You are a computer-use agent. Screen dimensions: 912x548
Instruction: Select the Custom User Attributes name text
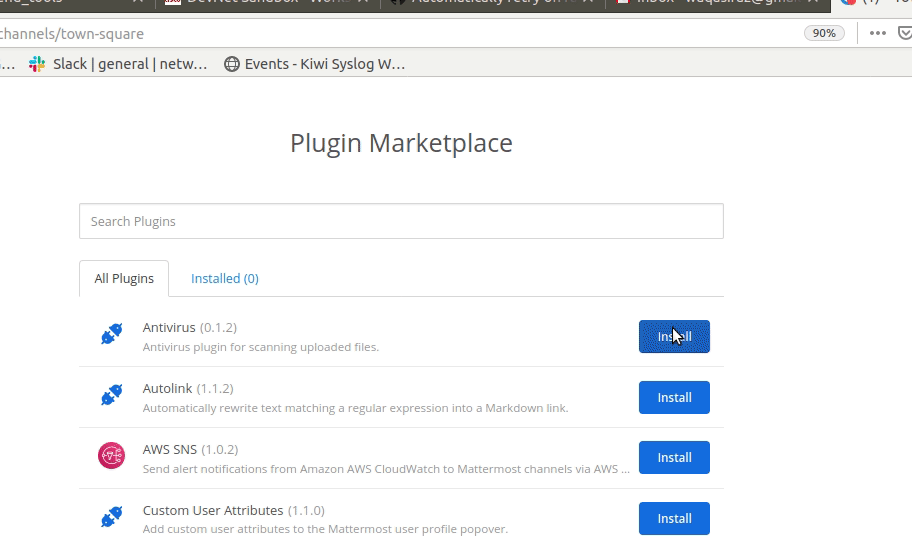click(213, 510)
